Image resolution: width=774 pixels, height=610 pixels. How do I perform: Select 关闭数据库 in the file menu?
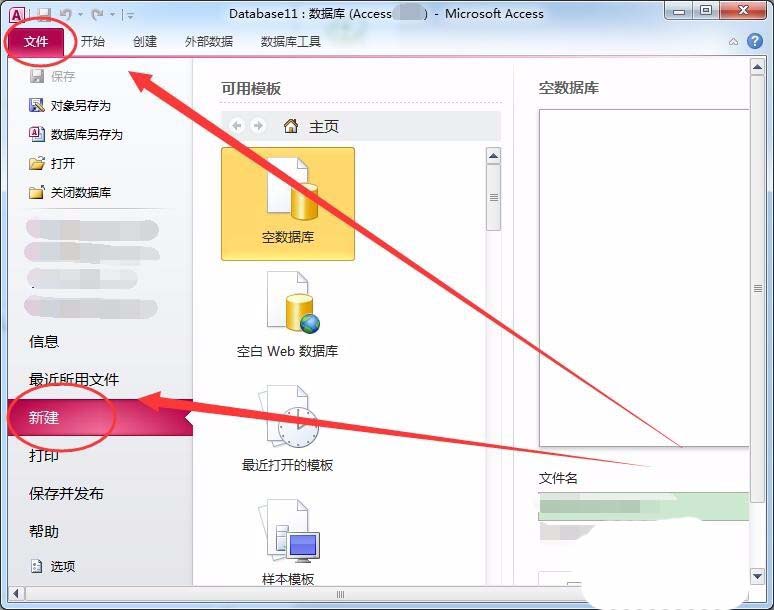(x=70, y=192)
